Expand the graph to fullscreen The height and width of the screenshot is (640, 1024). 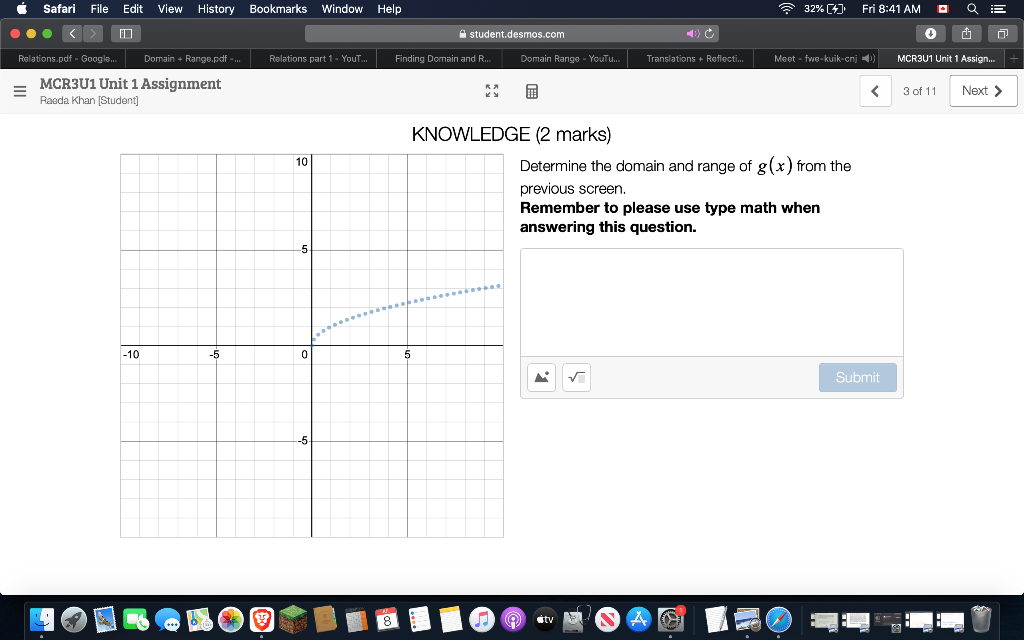coord(491,90)
